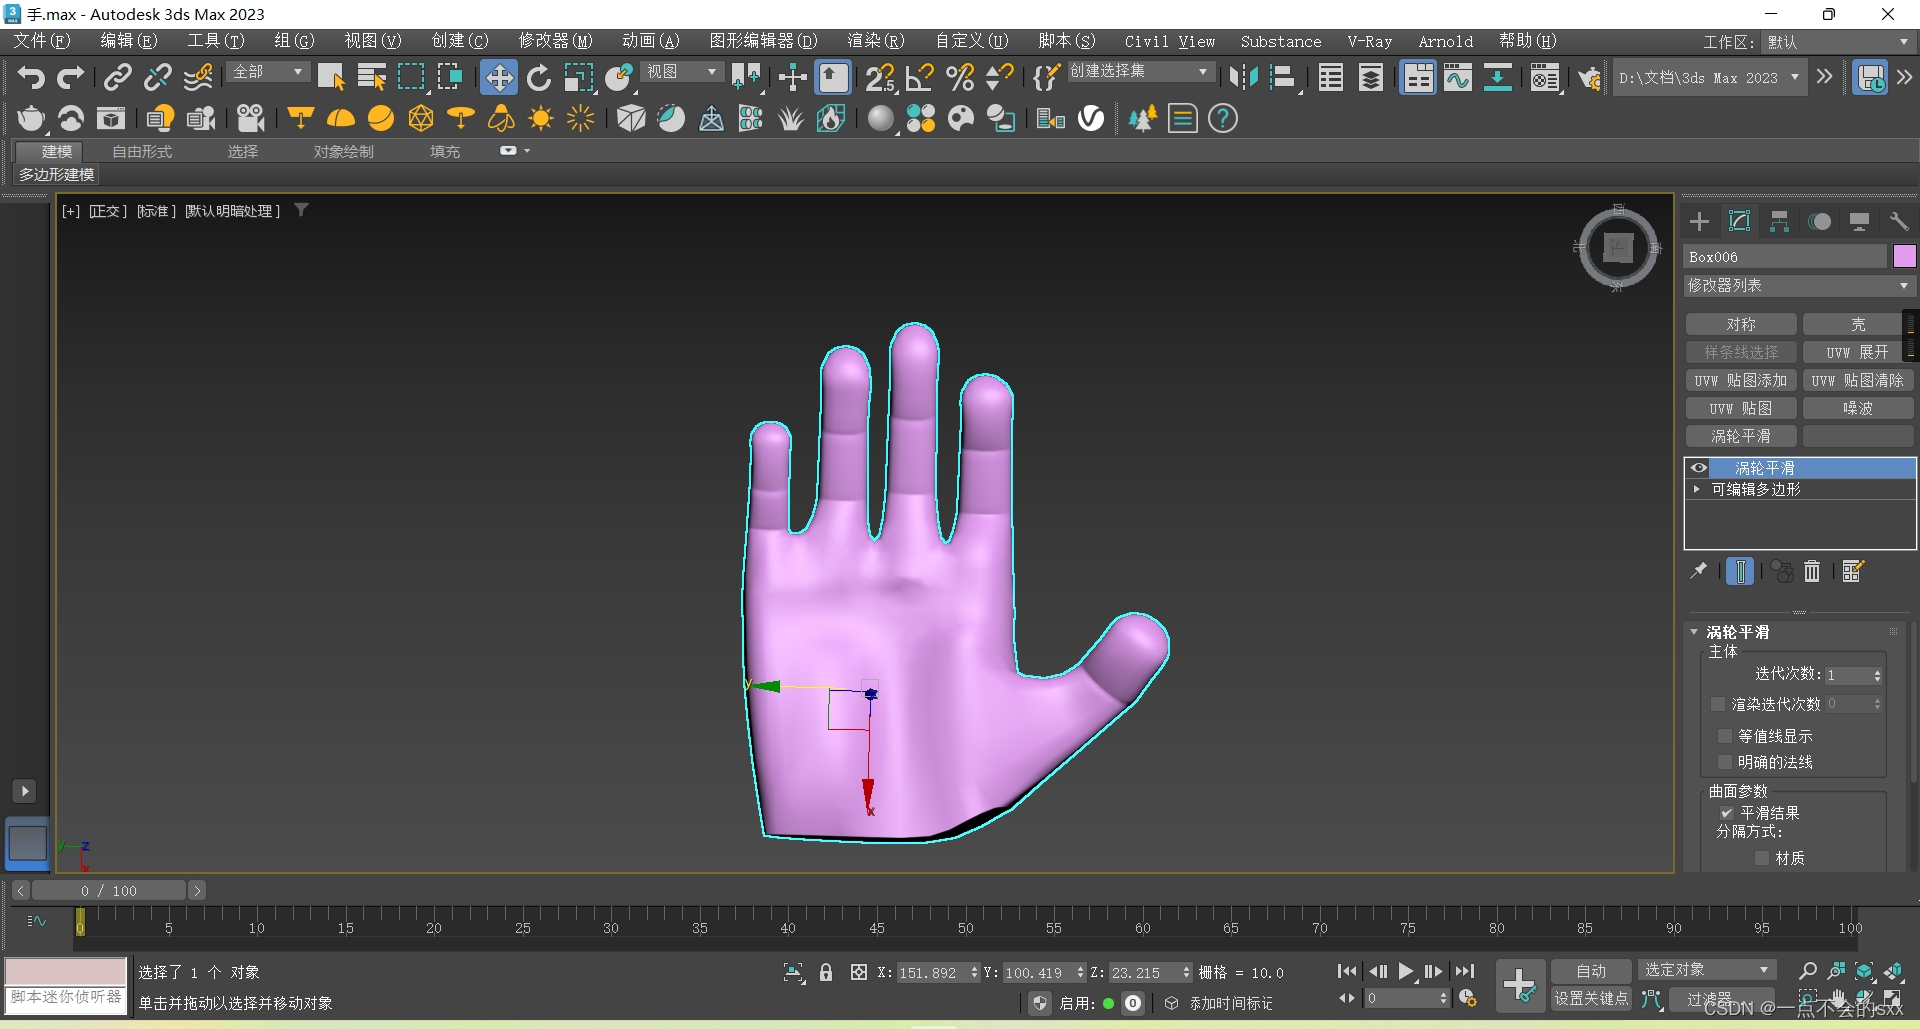Viewport: 1920px width, 1029px height.
Task: Click the Shell modifier button
Action: (x=1857, y=325)
